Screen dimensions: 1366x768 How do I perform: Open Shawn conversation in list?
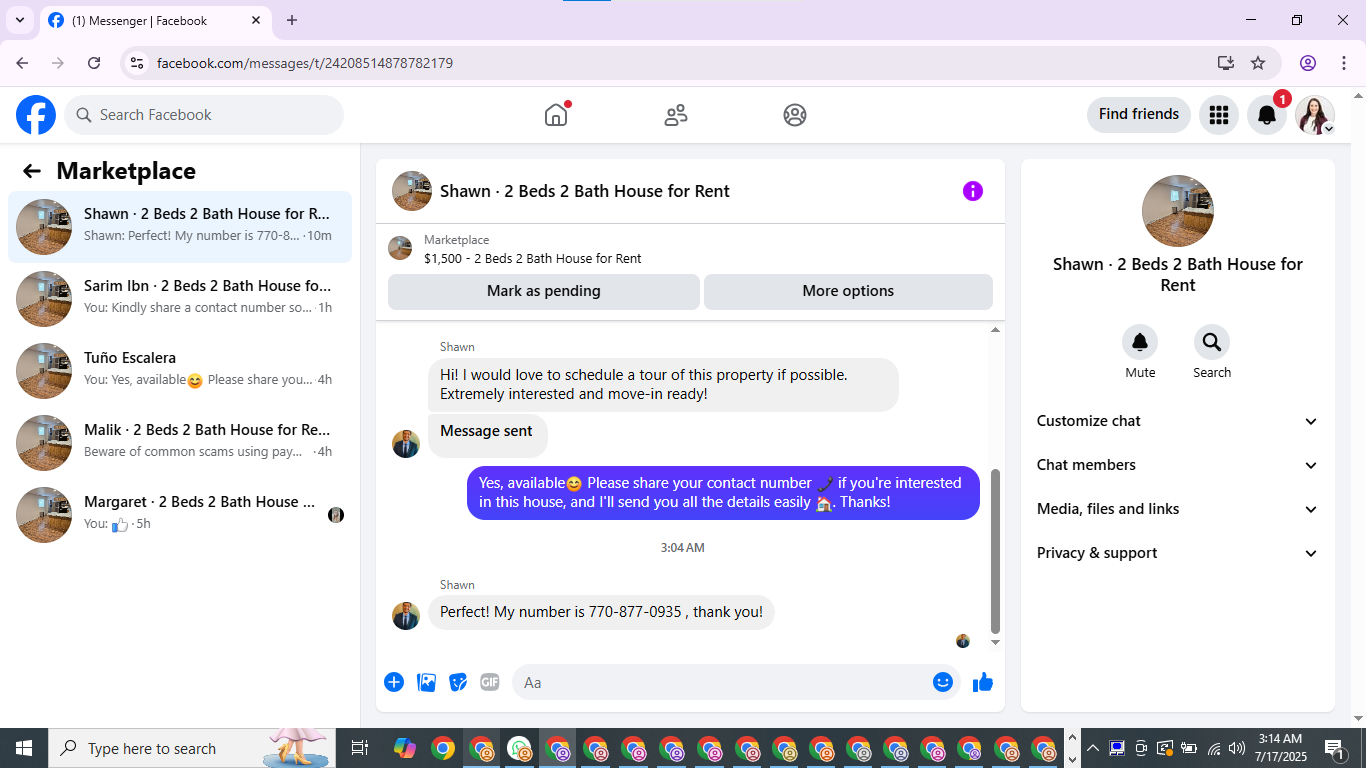180,227
